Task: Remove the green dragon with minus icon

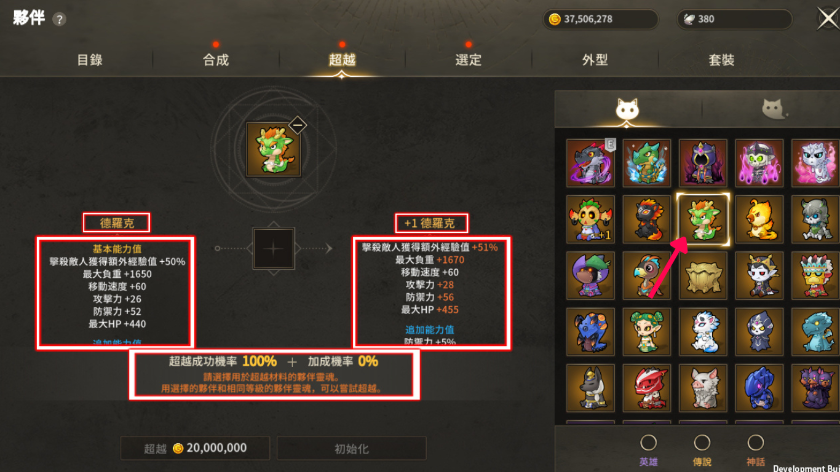Action: coord(297,125)
